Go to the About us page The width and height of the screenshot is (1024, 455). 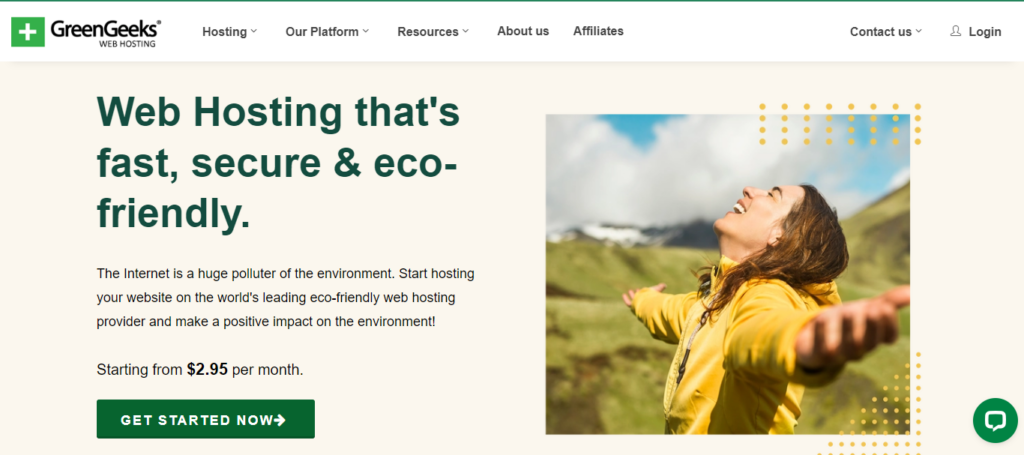coord(523,31)
